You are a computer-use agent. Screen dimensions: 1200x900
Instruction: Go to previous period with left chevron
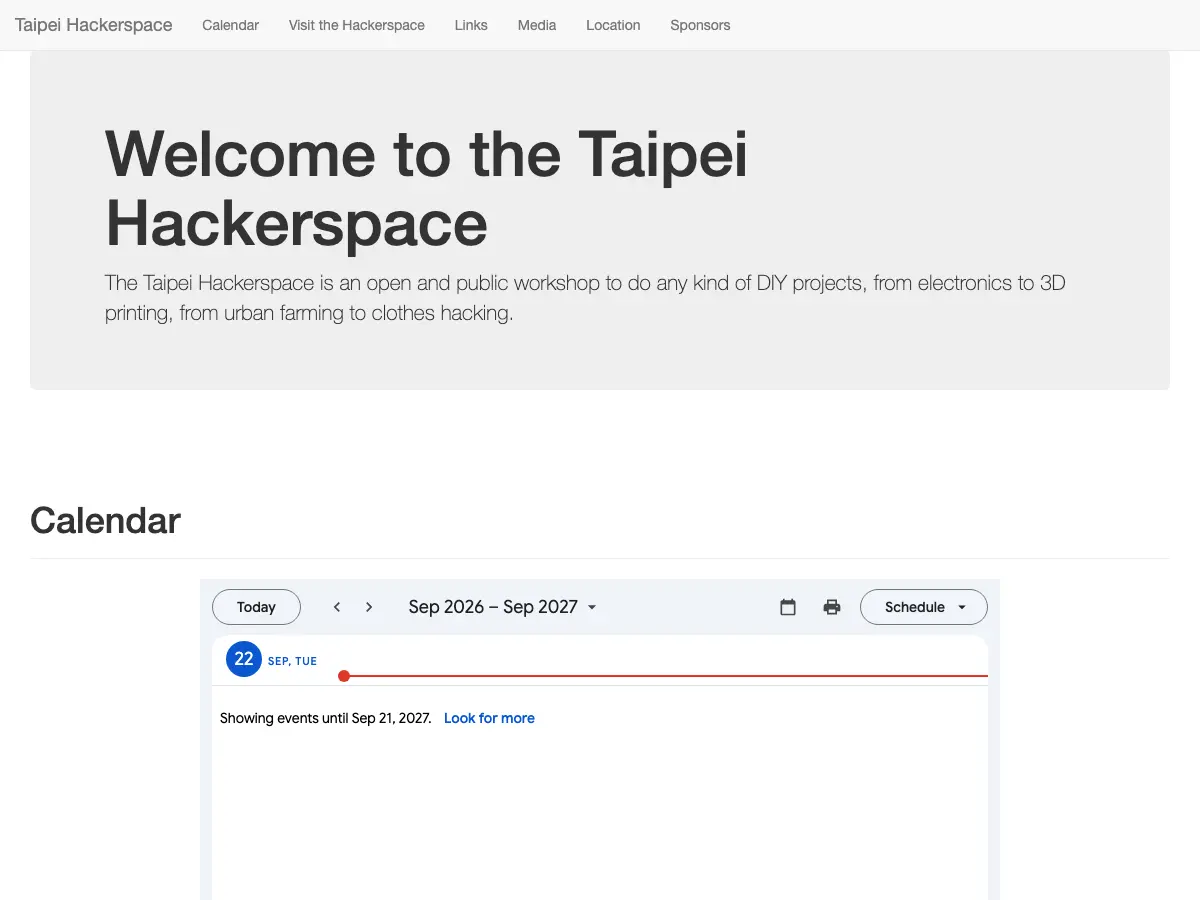coord(337,607)
